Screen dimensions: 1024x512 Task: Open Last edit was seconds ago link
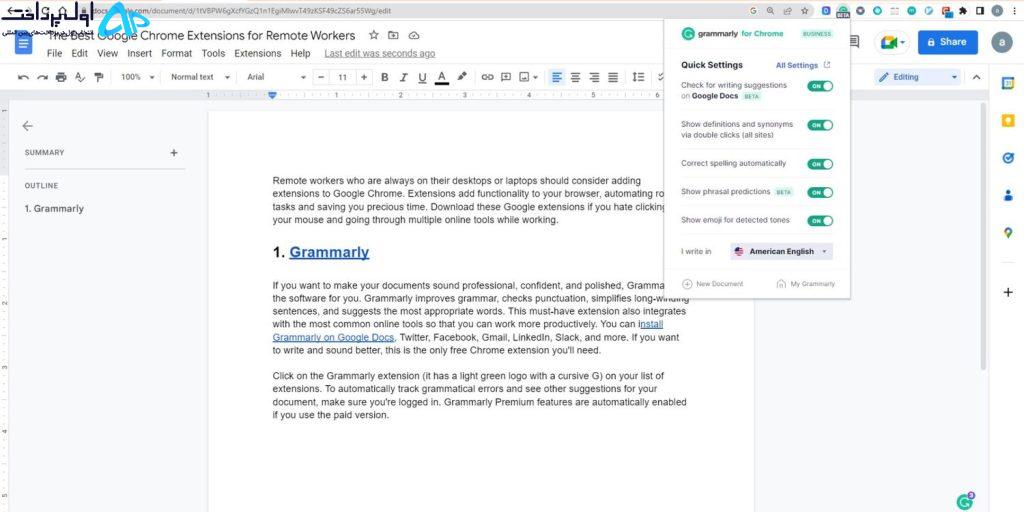pos(379,54)
